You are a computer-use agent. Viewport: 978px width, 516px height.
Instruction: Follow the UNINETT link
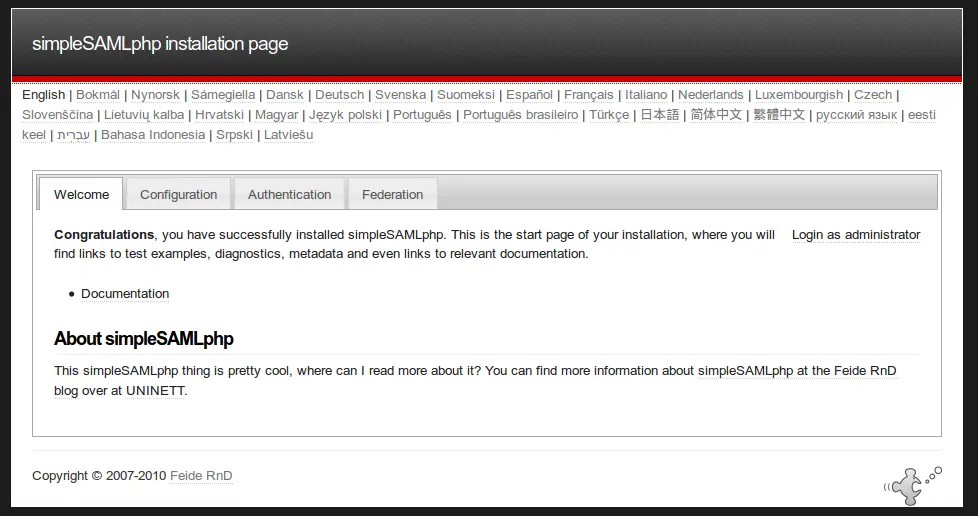pos(155,391)
